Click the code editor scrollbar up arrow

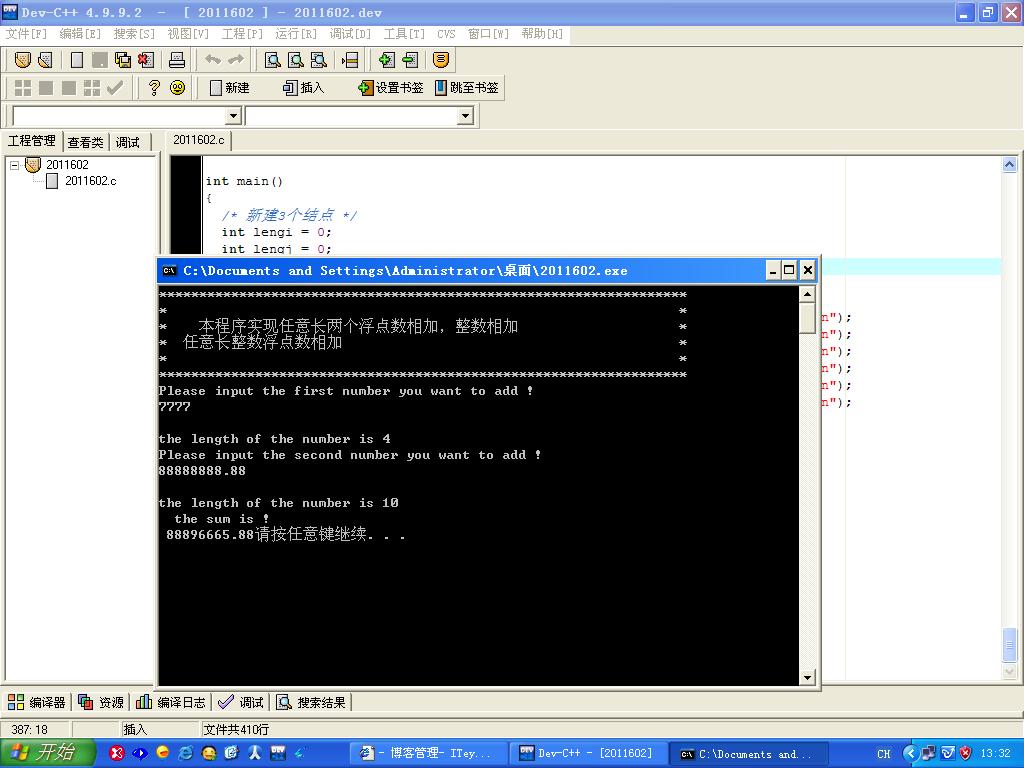click(x=1009, y=165)
